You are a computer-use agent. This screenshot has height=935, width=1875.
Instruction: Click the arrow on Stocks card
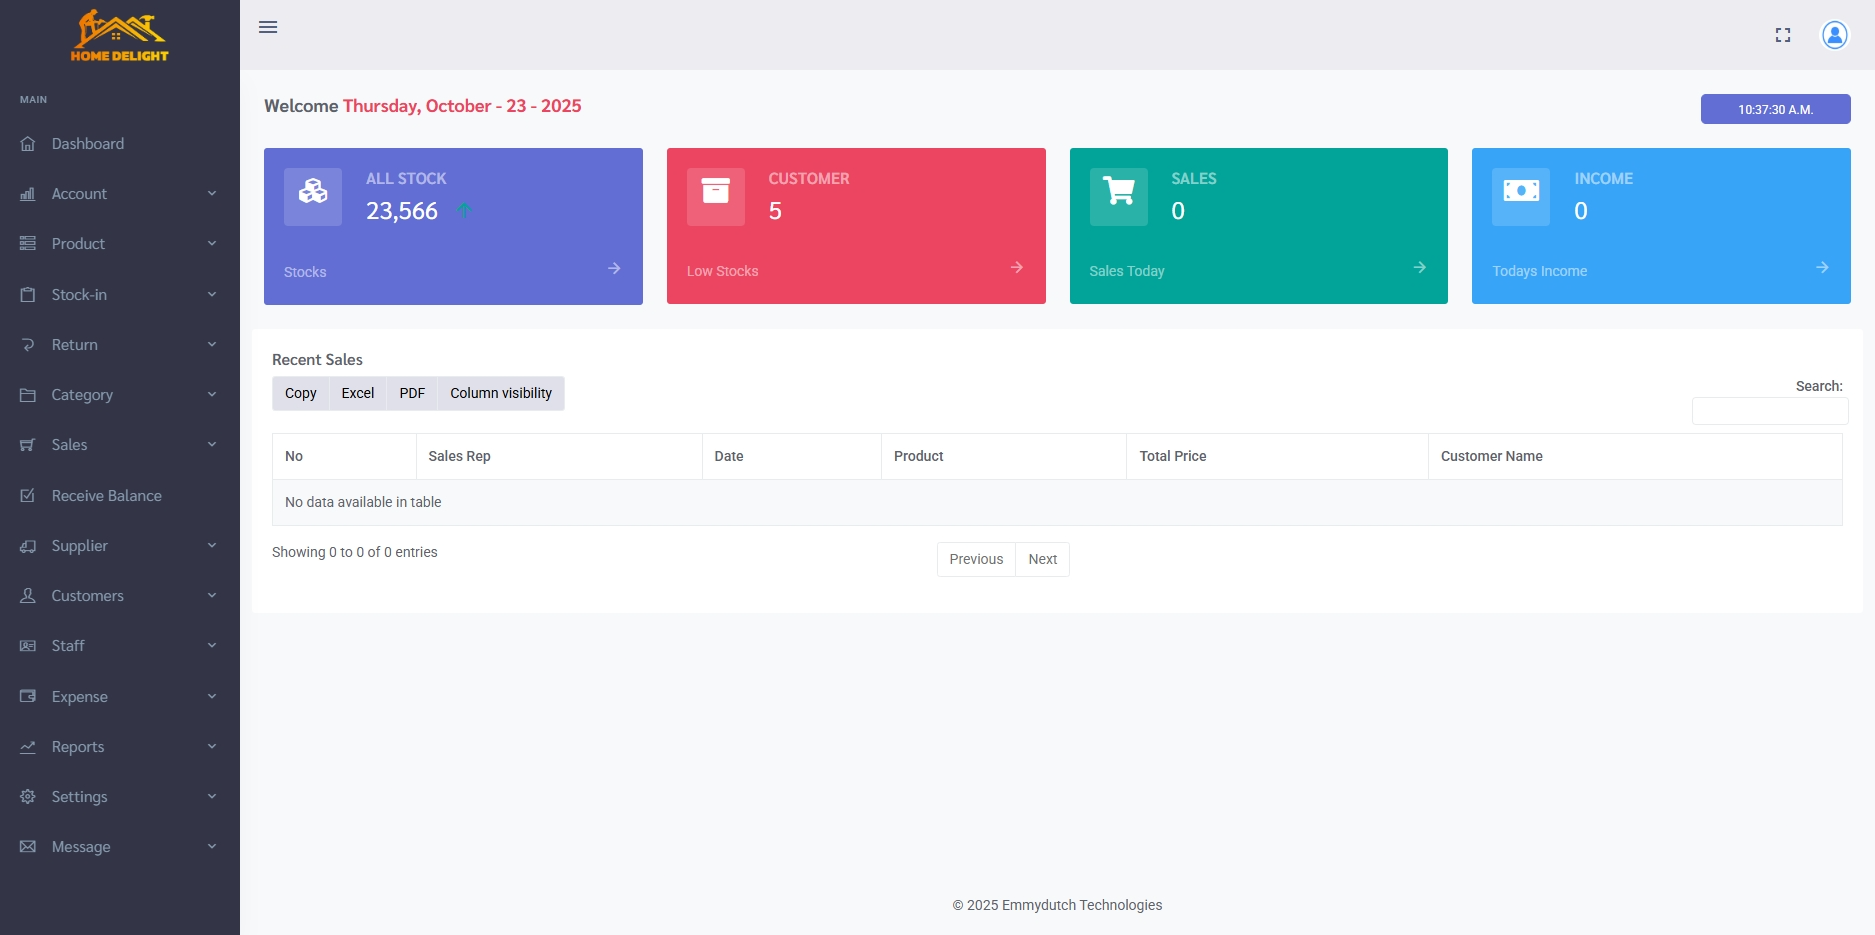[x=614, y=268]
